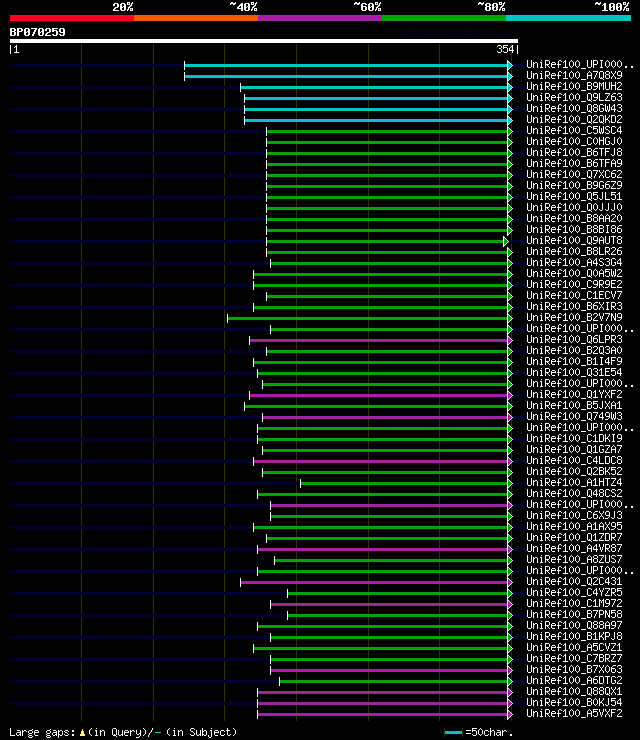Screen dimensions: 640x740
Task: Select hit UniRef100_Q48CS2
Action: pos(574,494)
